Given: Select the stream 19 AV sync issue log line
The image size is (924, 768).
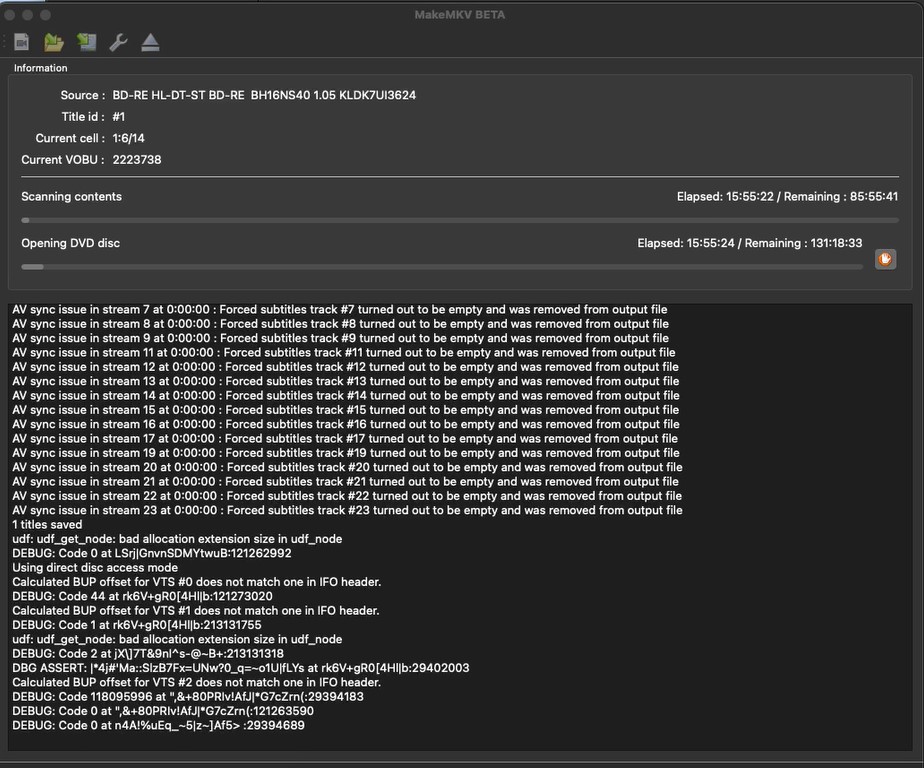Looking at the screenshot, I should click(x=345, y=453).
